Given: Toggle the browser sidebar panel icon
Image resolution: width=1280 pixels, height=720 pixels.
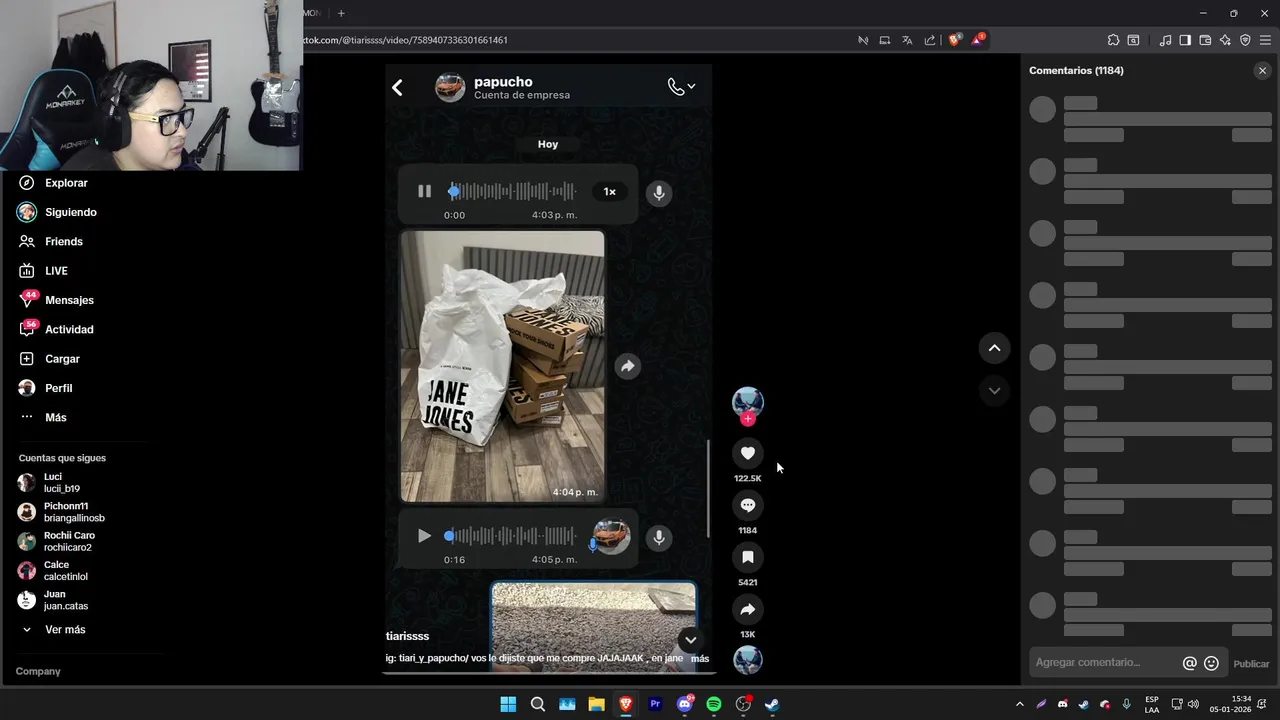Looking at the screenshot, I should click(x=1185, y=40).
